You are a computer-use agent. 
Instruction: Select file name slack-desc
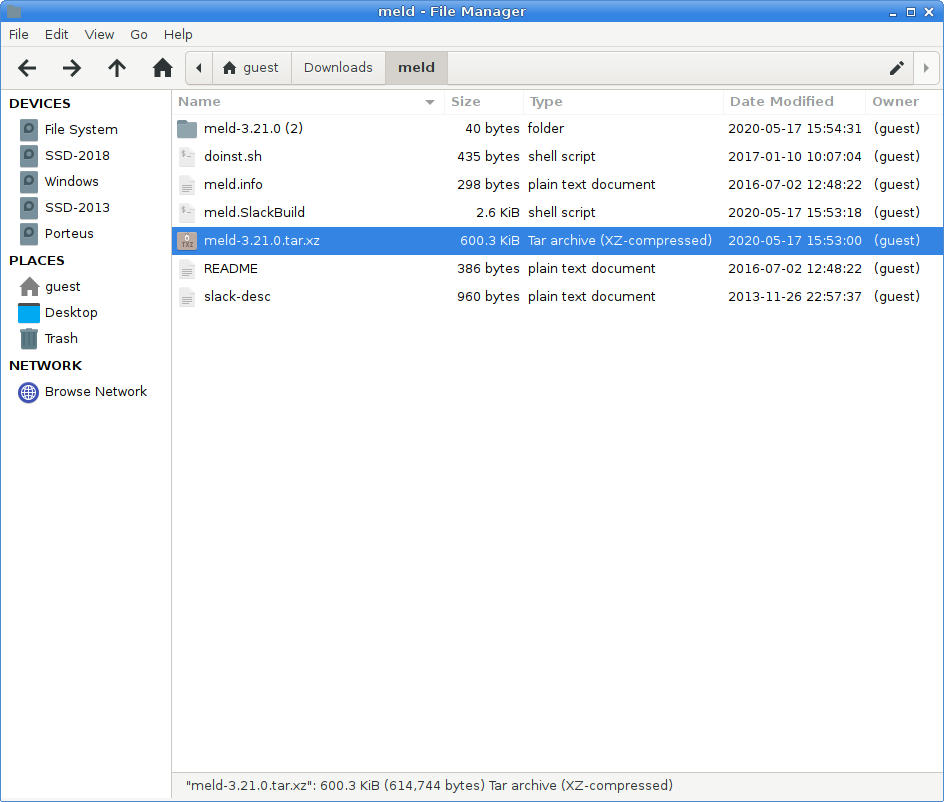(x=237, y=296)
